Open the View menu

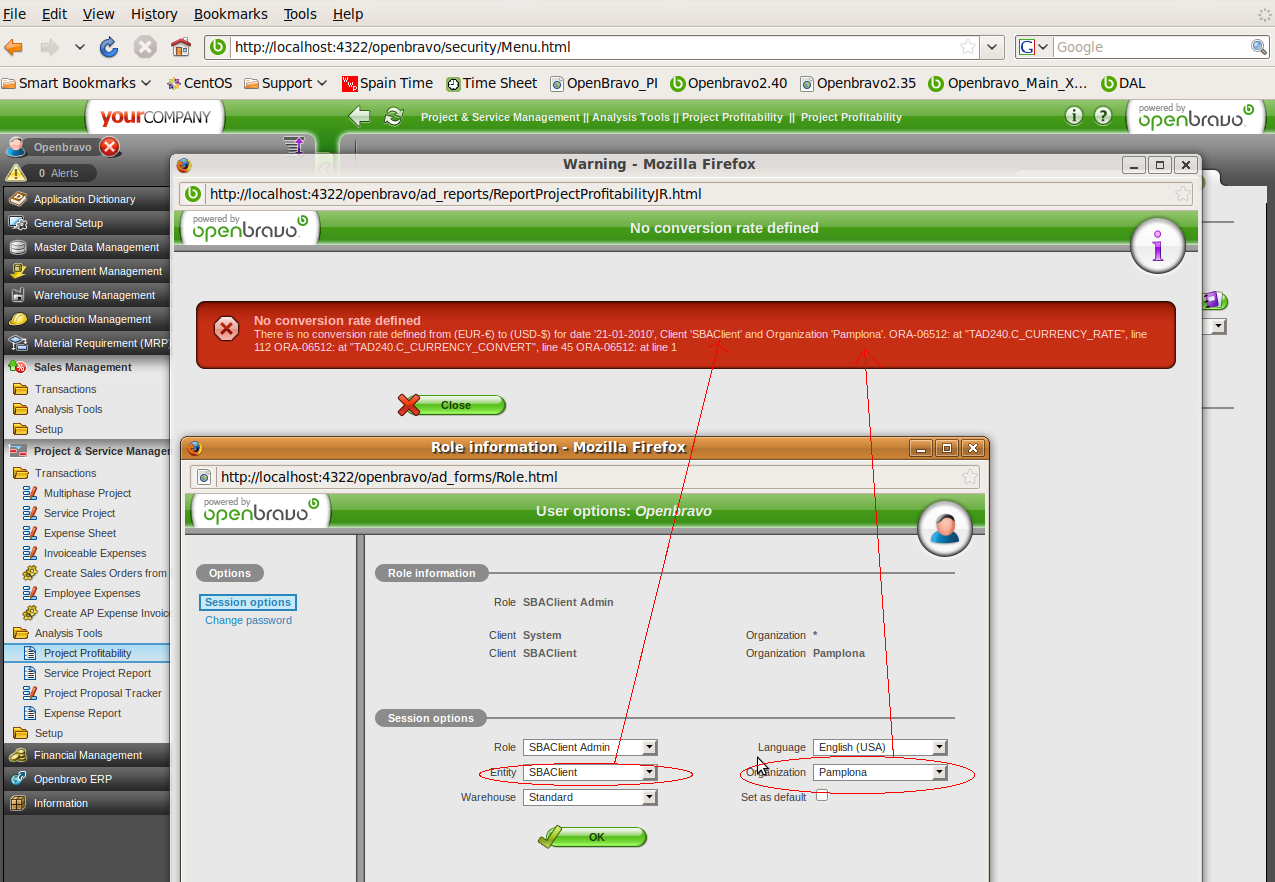pyautogui.click(x=98, y=14)
